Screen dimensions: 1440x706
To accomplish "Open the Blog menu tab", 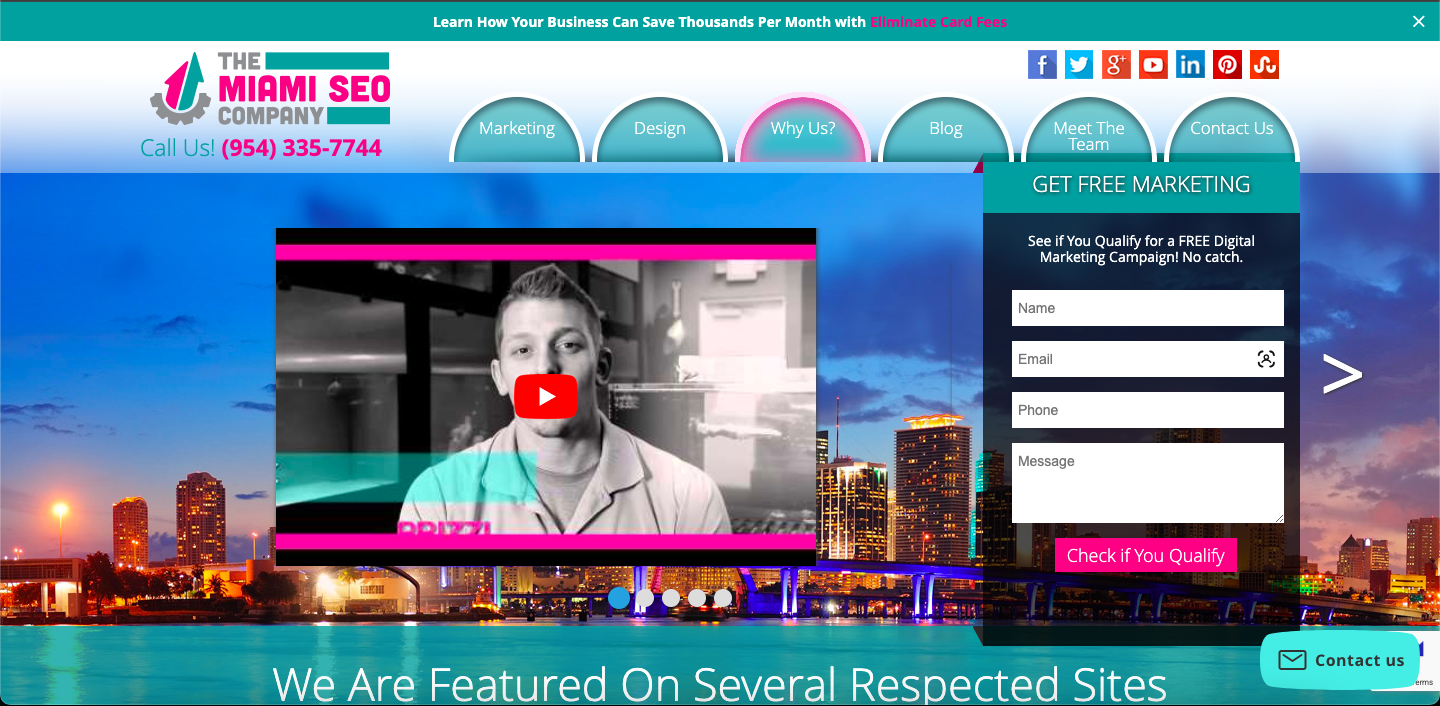I will point(946,129).
